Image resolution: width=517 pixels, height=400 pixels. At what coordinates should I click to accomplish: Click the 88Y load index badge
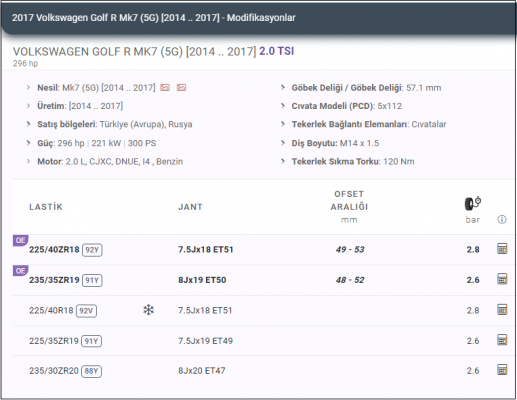(x=92, y=371)
